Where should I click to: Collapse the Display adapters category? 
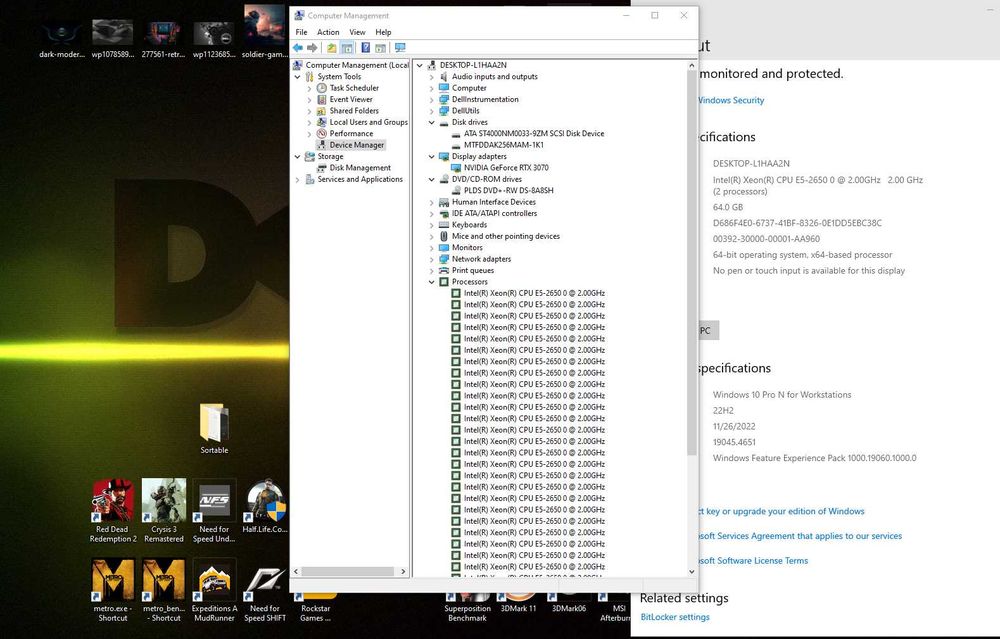432,157
